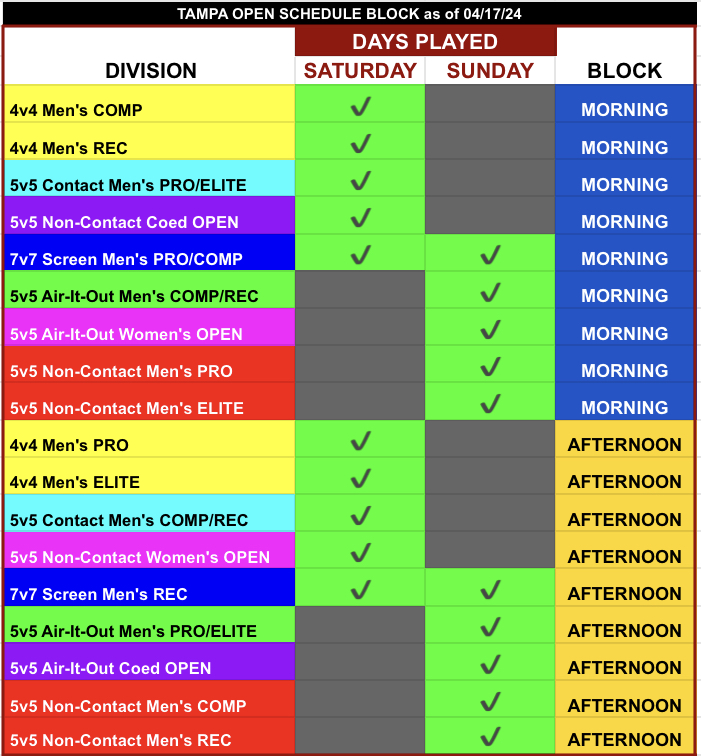Select the Saturday check for 4v4 Men's REC
Screen dimensions: 701x756
(x=360, y=144)
